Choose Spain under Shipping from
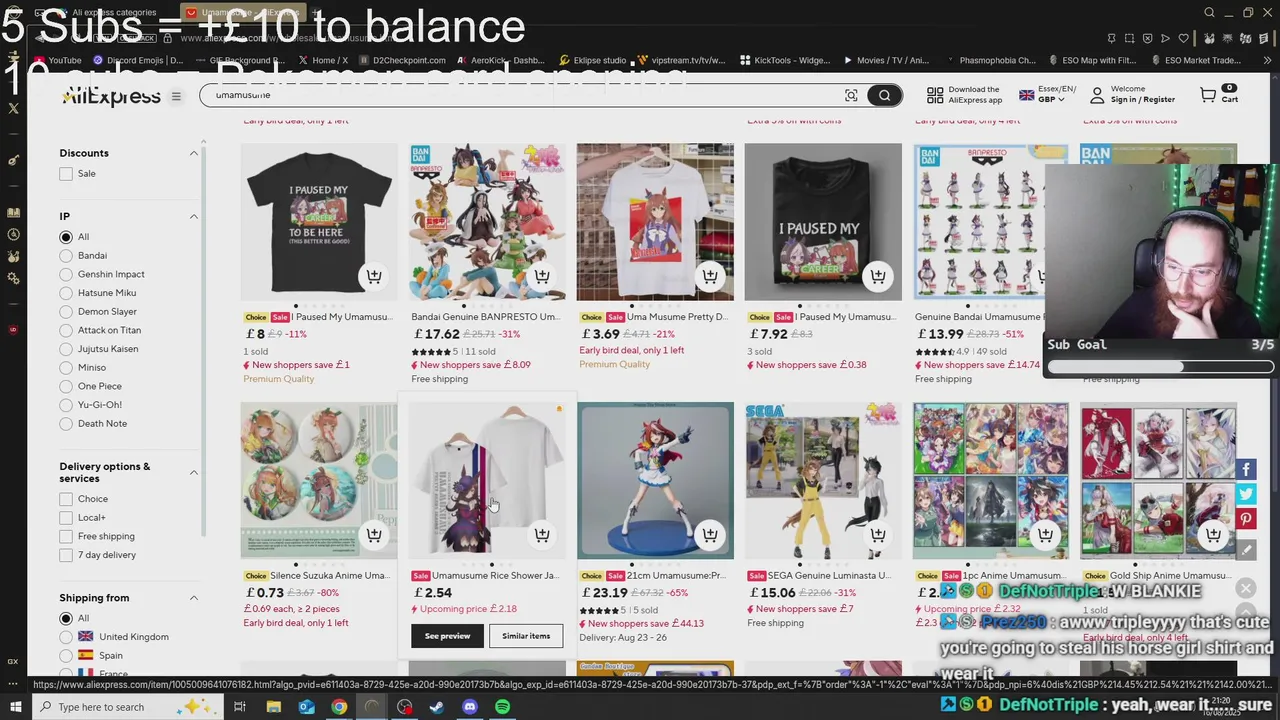This screenshot has width=1280, height=720. pyautogui.click(x=66, y=656)
